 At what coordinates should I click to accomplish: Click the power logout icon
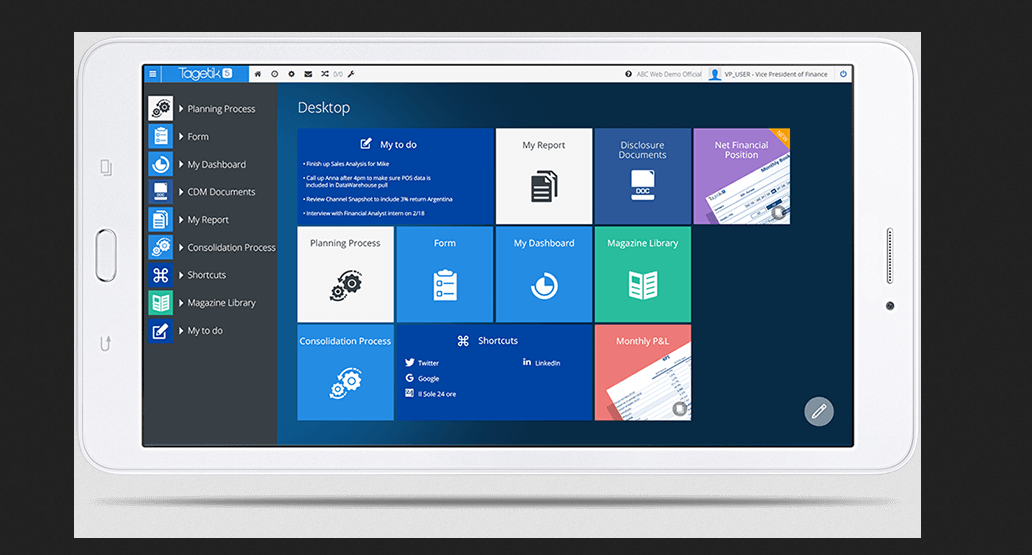point(843,74)
